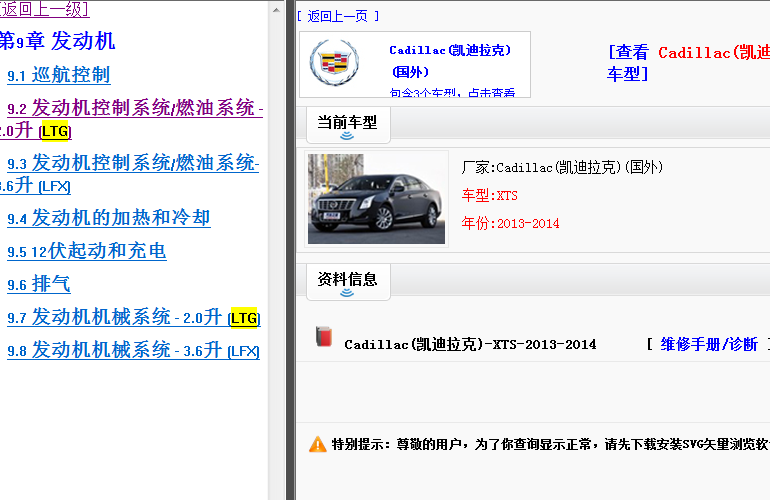Open 9.7 发动机机械系统 2.0升 LTG

(x=134, y=317)
